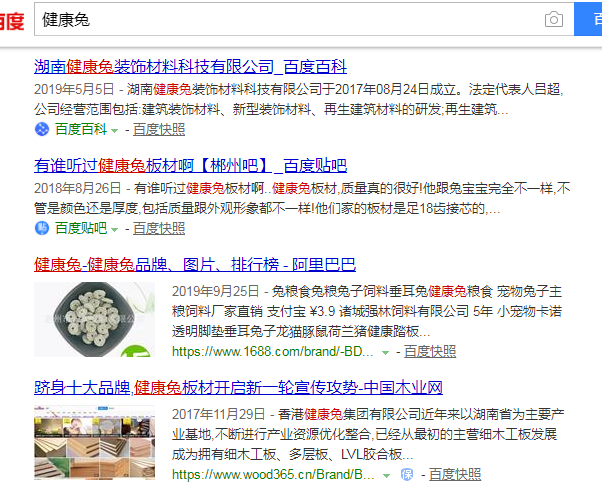
Task: Click 百度快照 under the Tieba result
Action: click(x=159, y=228)
